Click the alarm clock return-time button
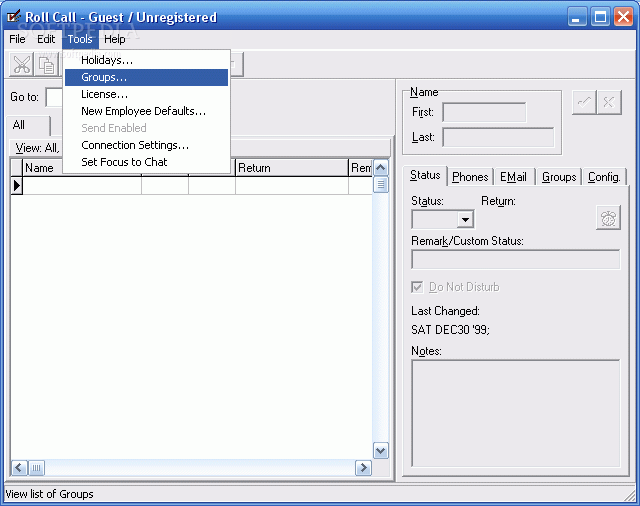Screen dimensions: 640x506 click(608, 217)
